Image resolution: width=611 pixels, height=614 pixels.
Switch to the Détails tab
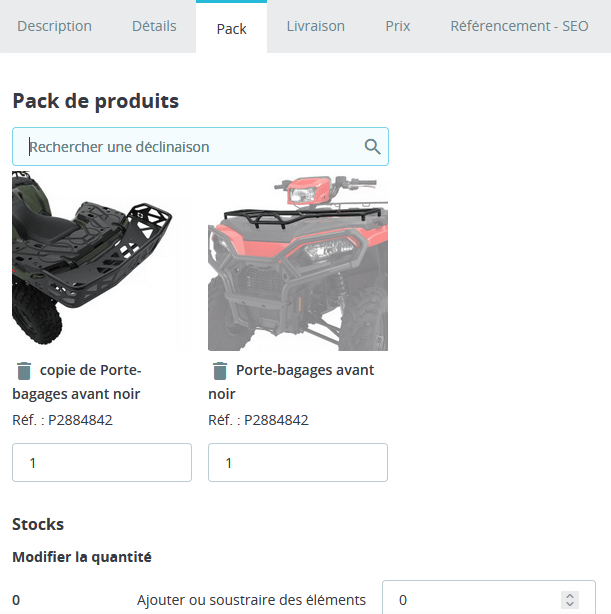[x=154, y=26]
